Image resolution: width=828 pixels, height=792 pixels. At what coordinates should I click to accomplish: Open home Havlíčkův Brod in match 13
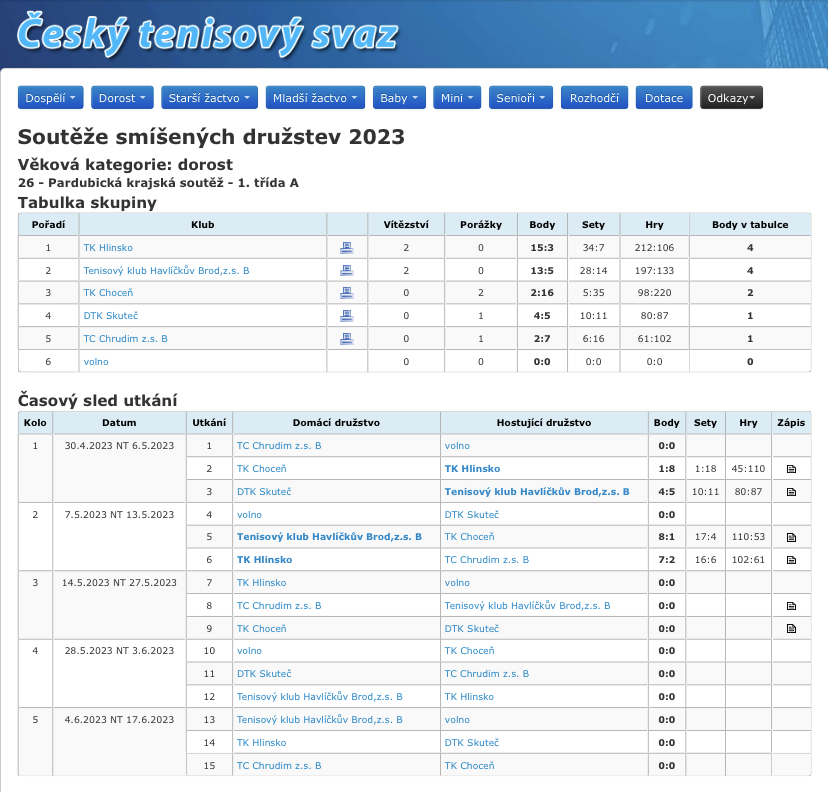(x=319, y=720)
